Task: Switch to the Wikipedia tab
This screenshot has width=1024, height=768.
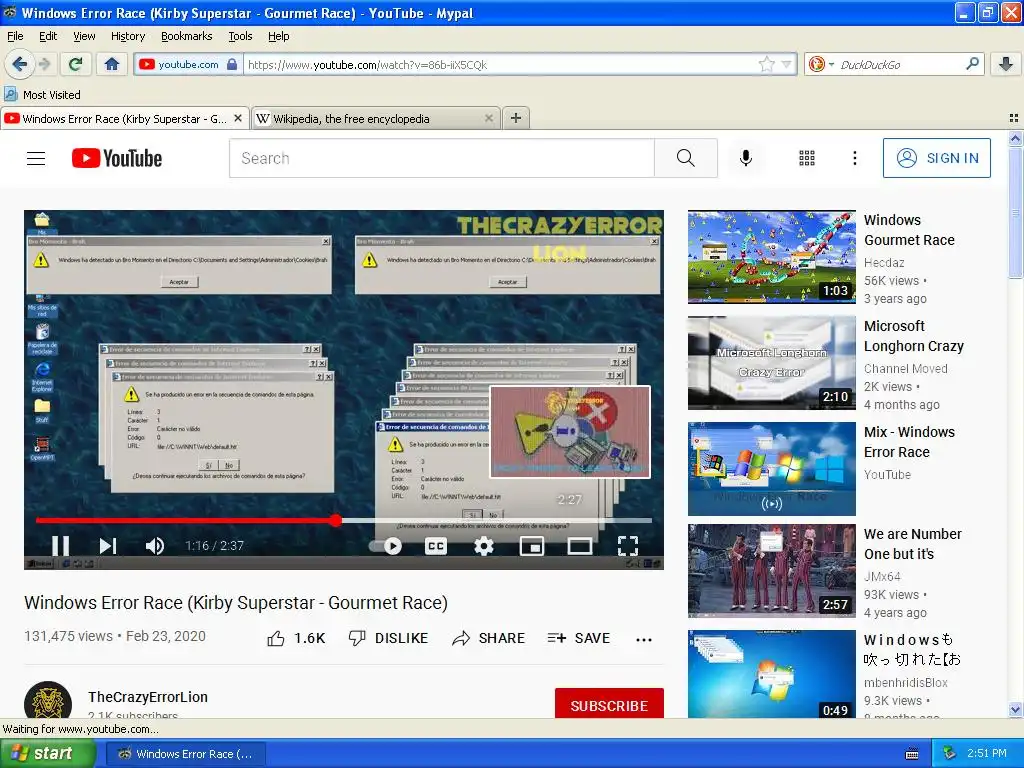Action: click(x=374, y=119)
